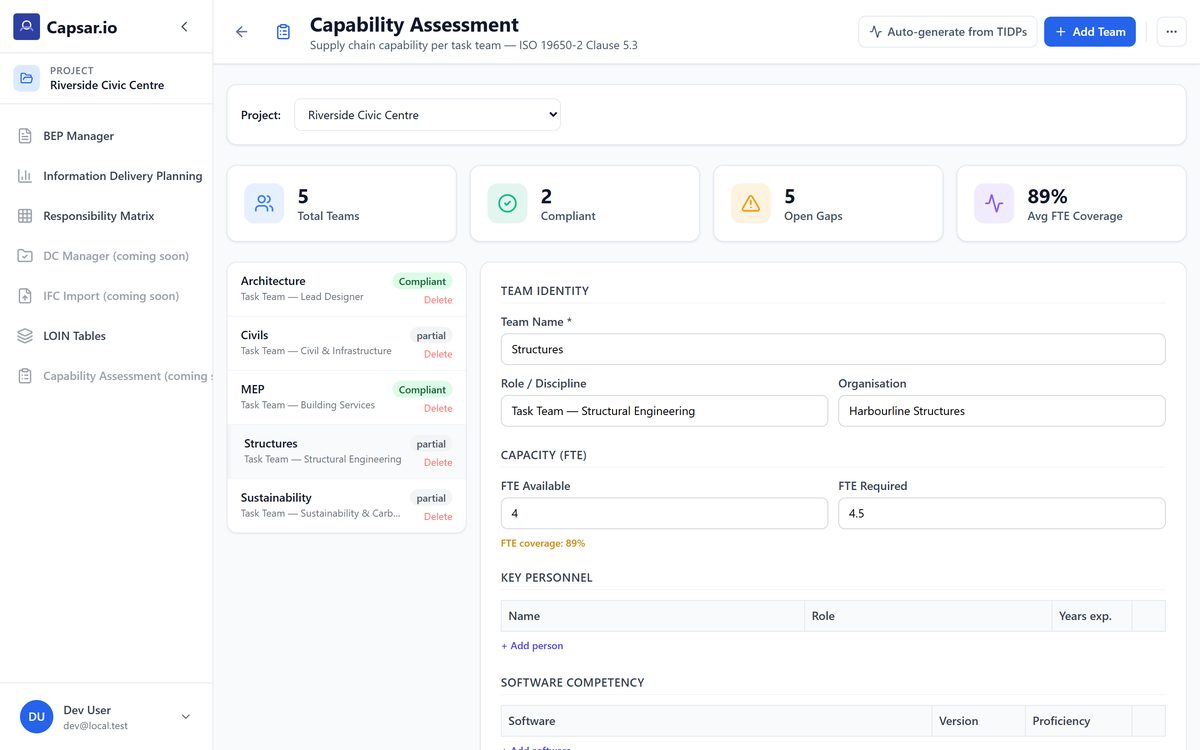This screenshot has width=1200, height=750.
Task: Click the Open Gaps warning icon
Action: tap(751, 203)
